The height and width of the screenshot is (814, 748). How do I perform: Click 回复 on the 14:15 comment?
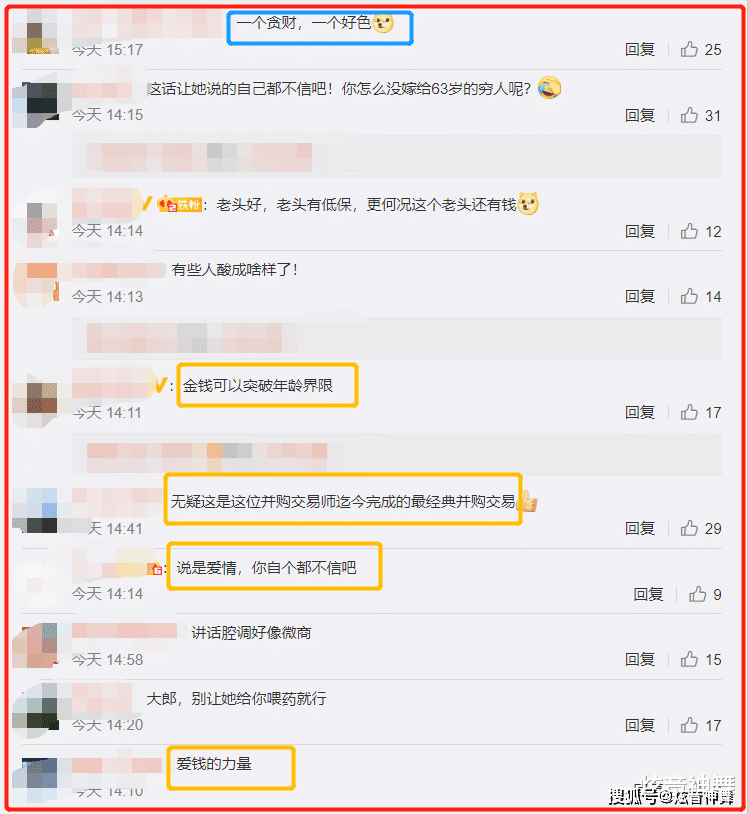click(x=640, y=115)
